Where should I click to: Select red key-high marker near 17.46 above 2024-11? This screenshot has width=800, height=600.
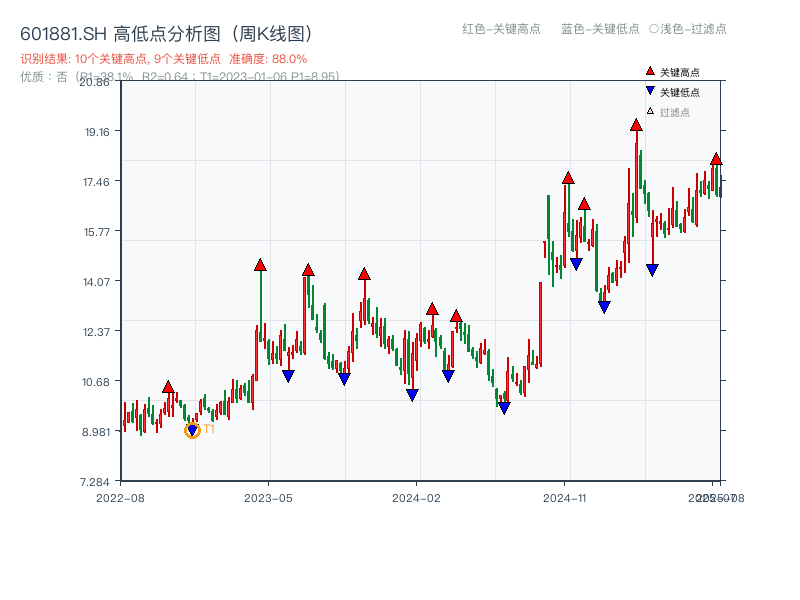coord(568,178)
